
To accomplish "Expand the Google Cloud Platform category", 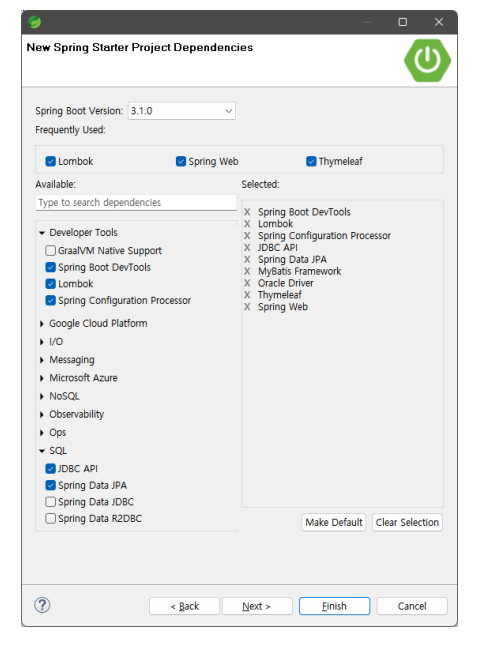I will (42, 324).
